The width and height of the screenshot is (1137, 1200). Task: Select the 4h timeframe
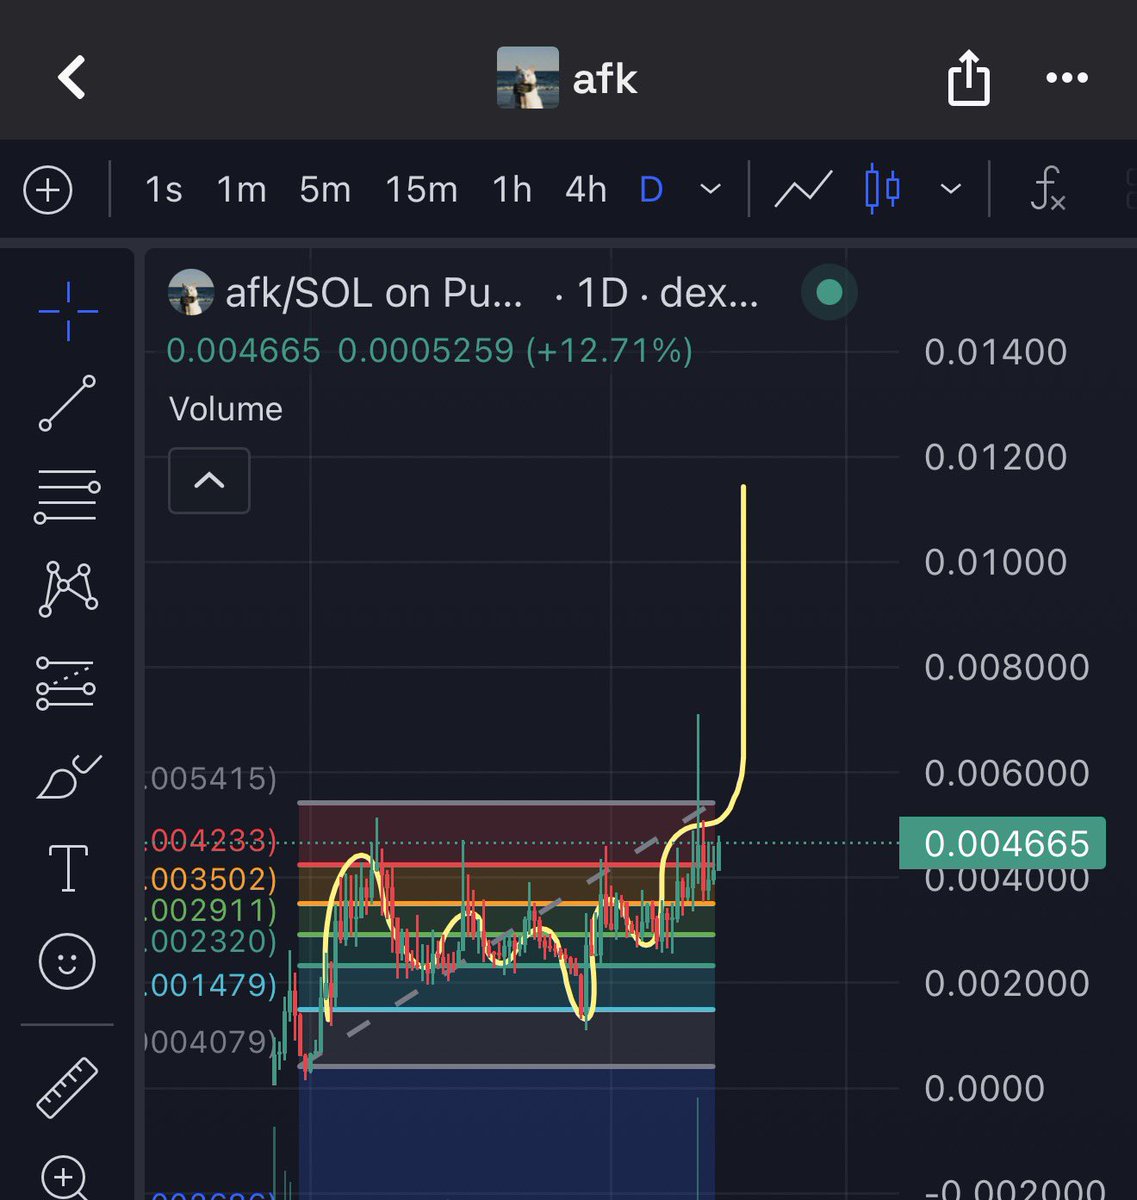point(585,189)
